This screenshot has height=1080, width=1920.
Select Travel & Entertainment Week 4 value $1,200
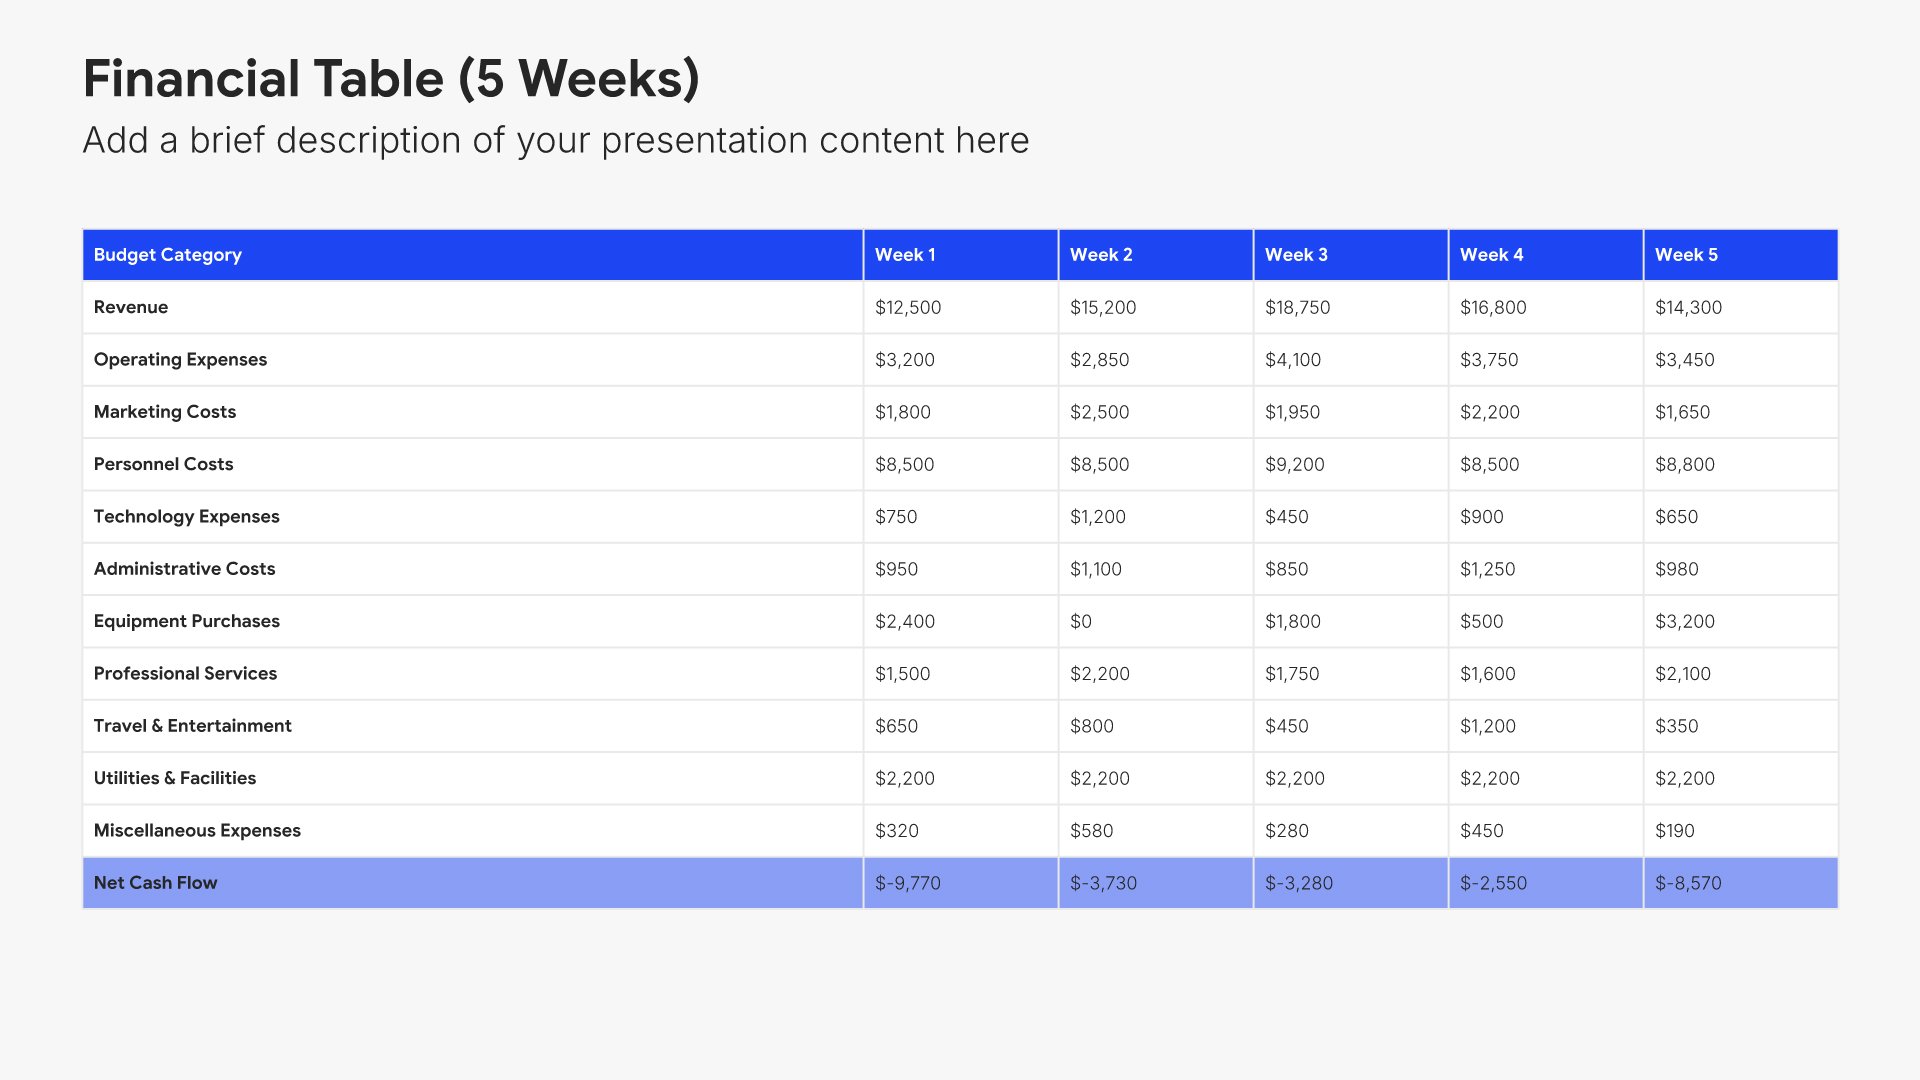[x=1488, y=726]
